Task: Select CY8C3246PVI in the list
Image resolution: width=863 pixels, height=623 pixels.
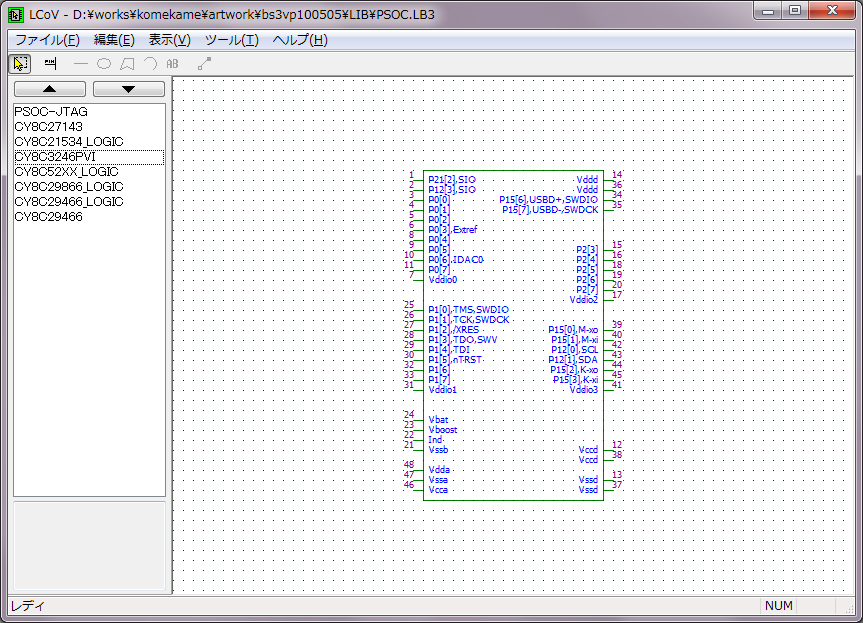Action: [x=89, y=157]
